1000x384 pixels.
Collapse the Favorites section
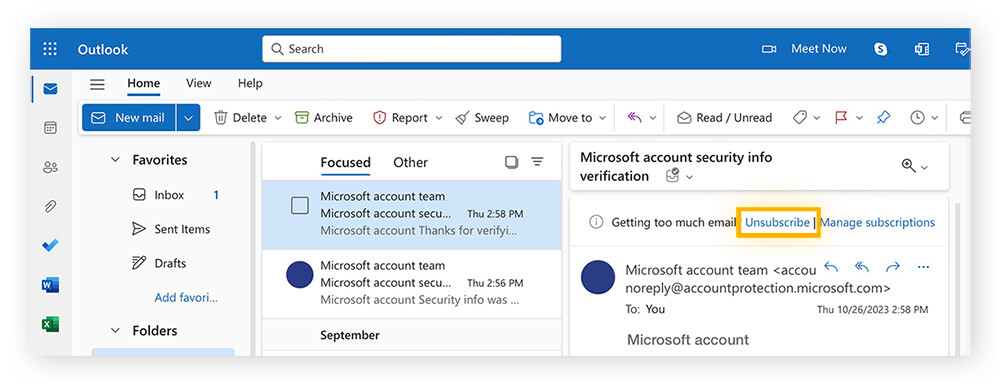point(115,160)
